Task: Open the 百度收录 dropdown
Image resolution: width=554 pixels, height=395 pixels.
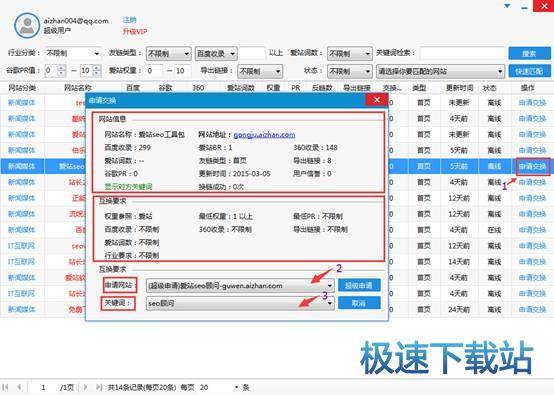Action: (216, 54)
